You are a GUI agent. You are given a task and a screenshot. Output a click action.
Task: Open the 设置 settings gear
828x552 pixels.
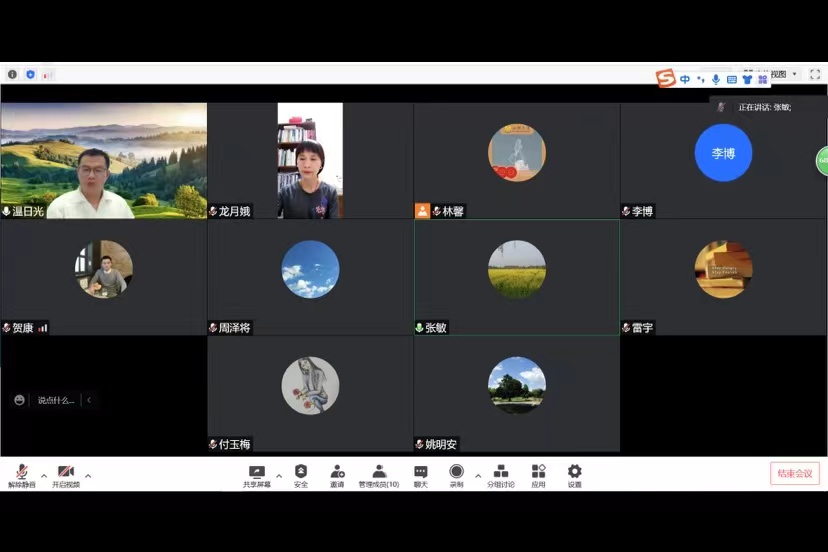click(x=574, y=474)
